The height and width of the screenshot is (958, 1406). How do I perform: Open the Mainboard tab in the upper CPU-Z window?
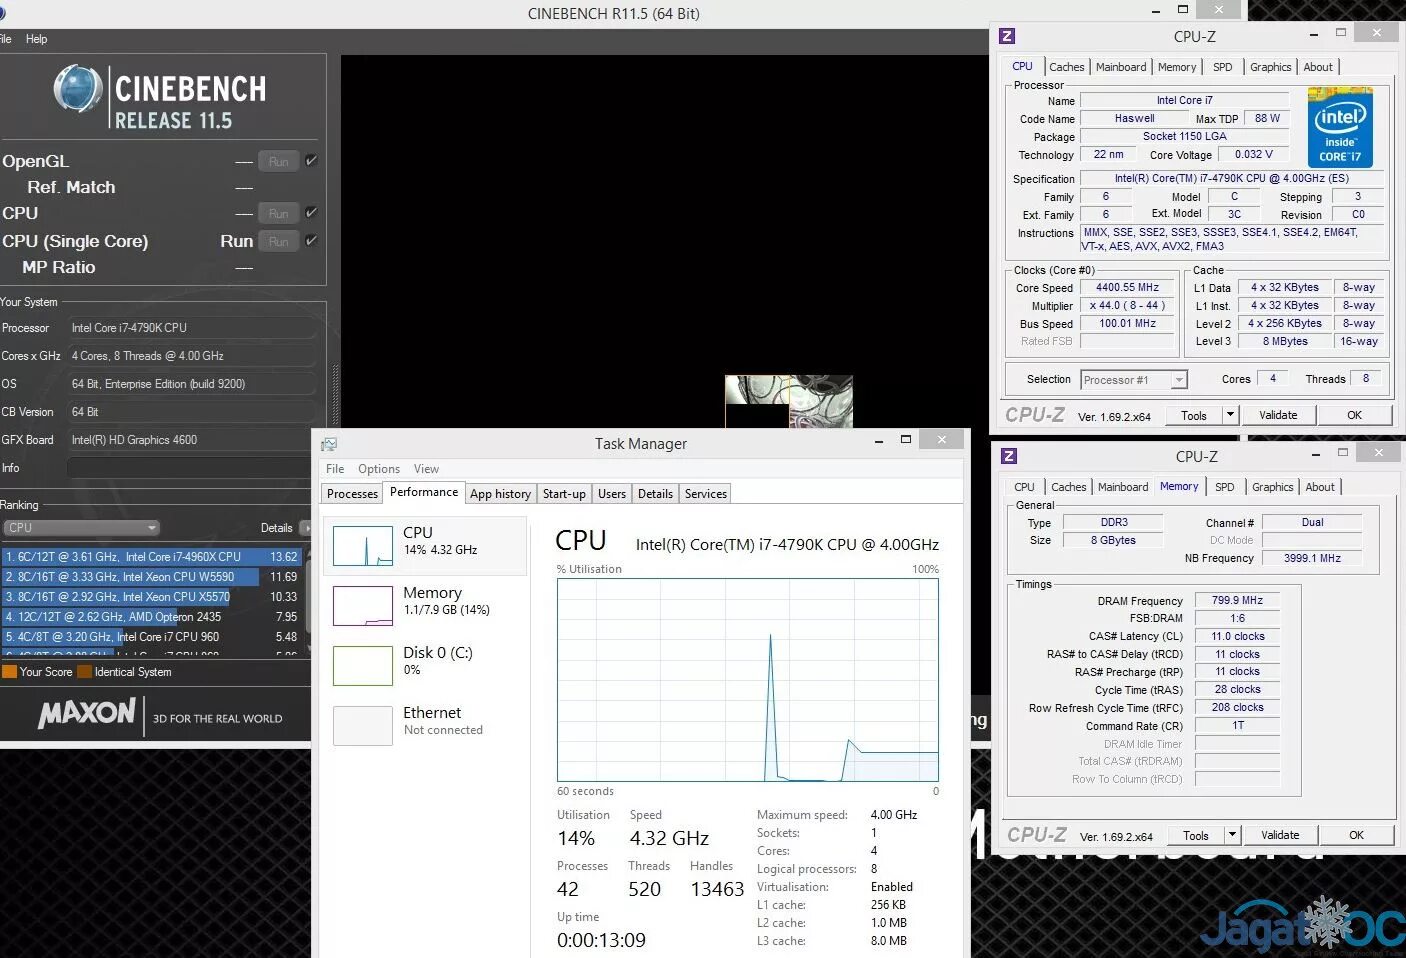(x=1121, y=67)
